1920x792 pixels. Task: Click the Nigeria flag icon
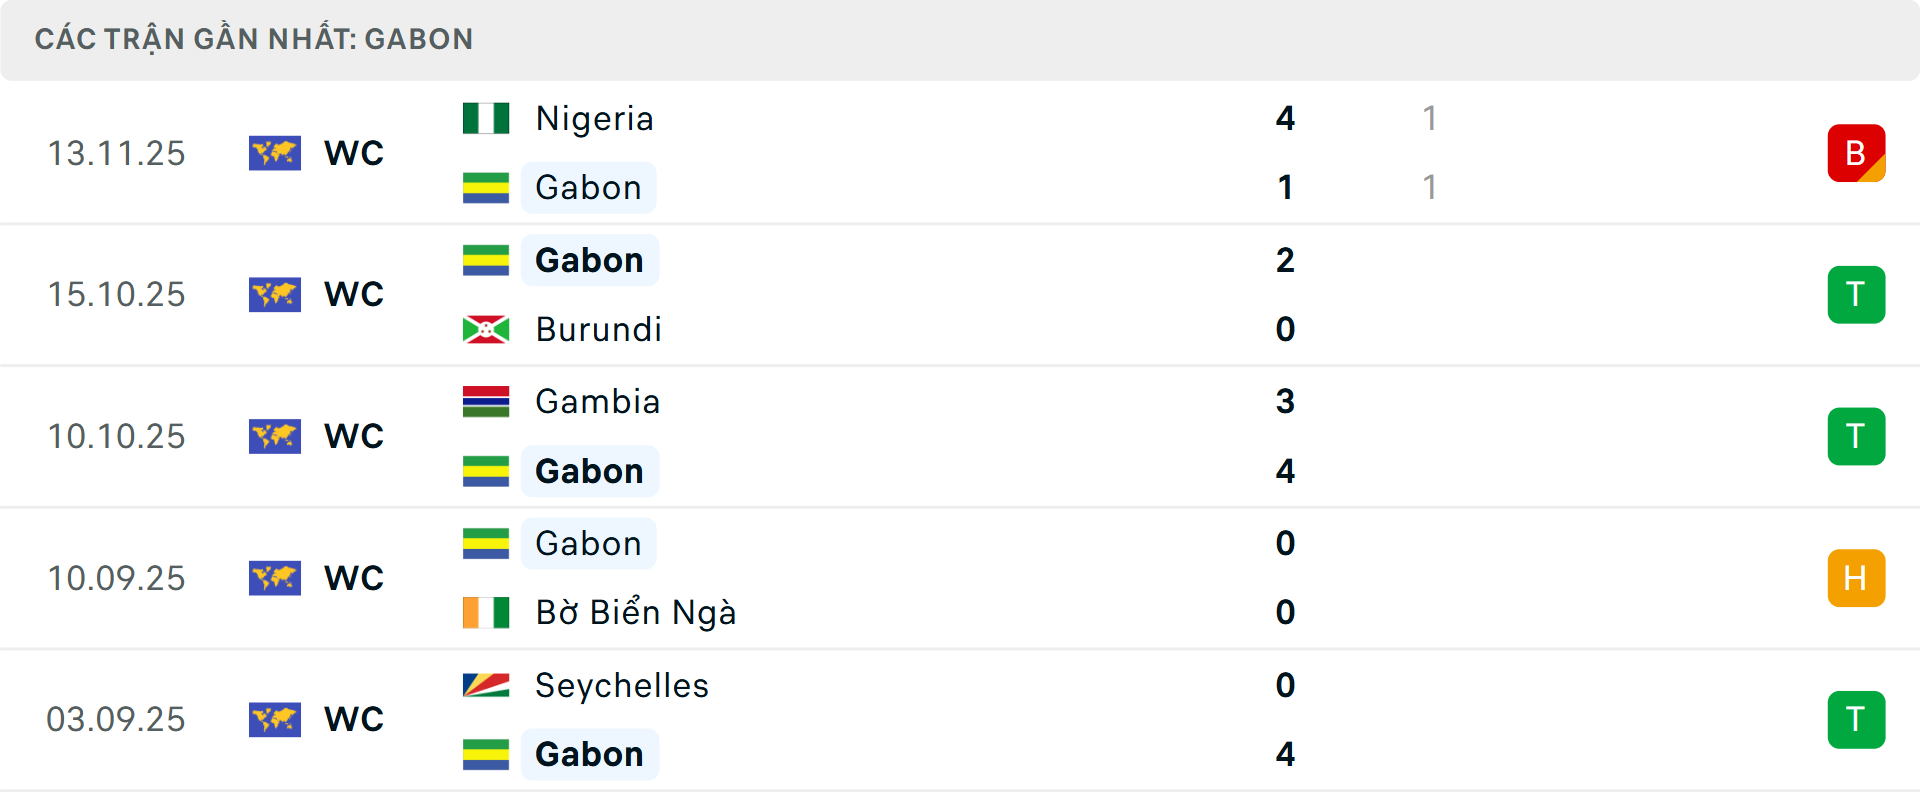486,117
